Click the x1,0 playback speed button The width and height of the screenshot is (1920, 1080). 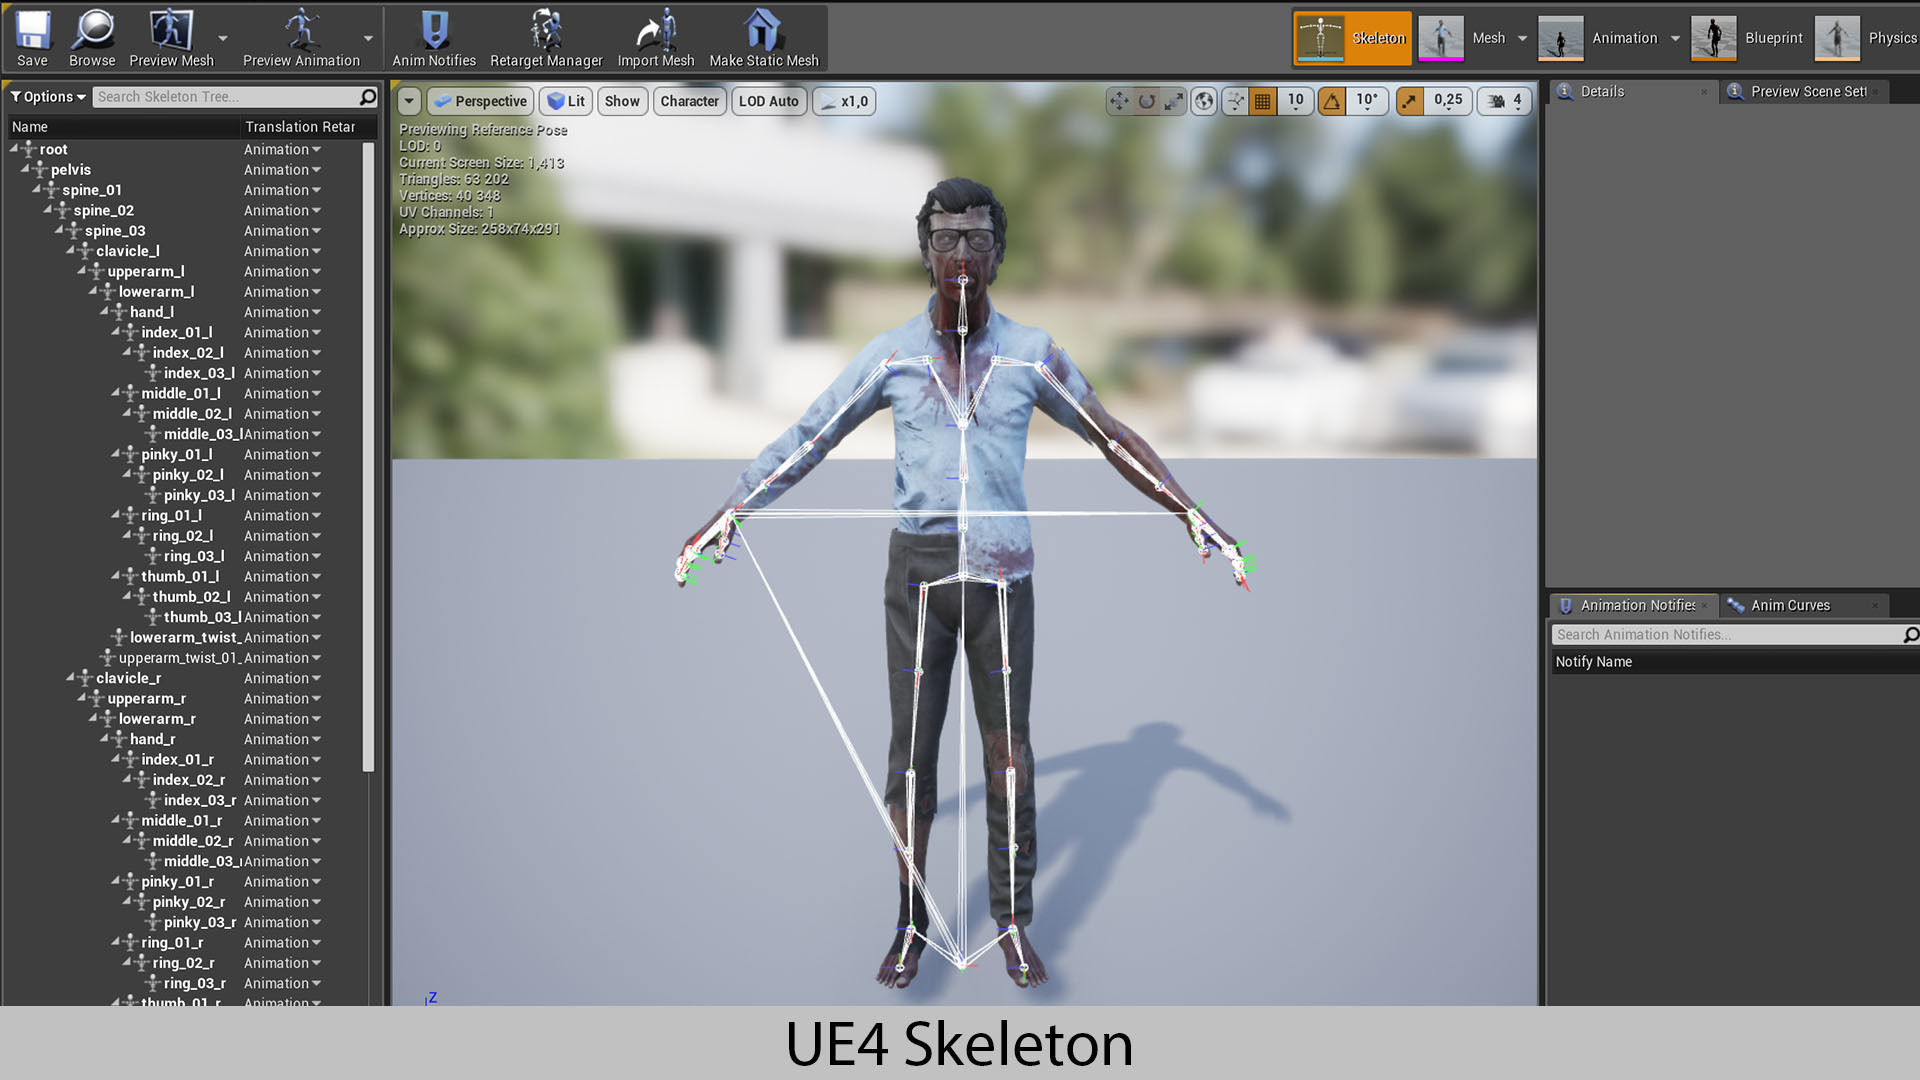click(x=844, y=101)
